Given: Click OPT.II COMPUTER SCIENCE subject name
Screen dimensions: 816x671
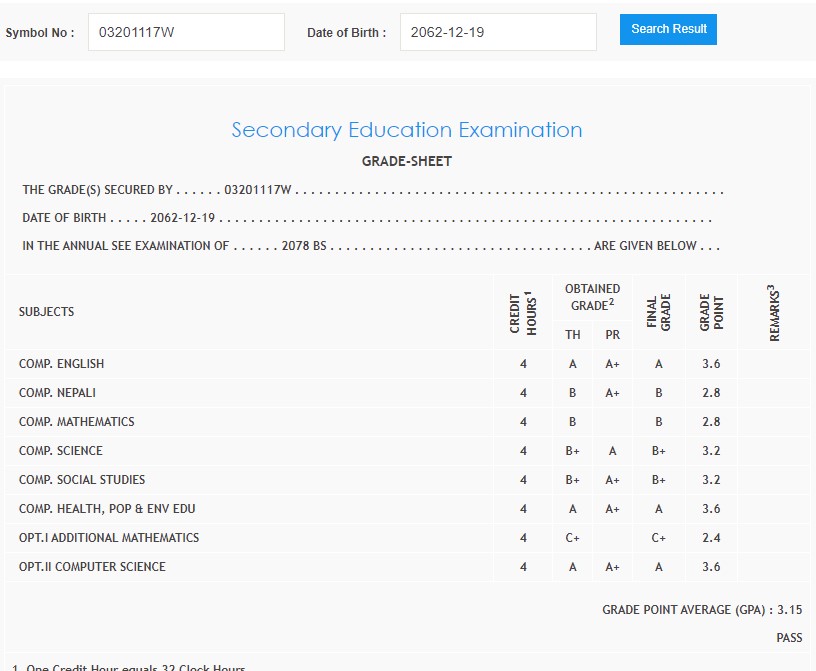Looking at the screenshot, I should (92, 567).
